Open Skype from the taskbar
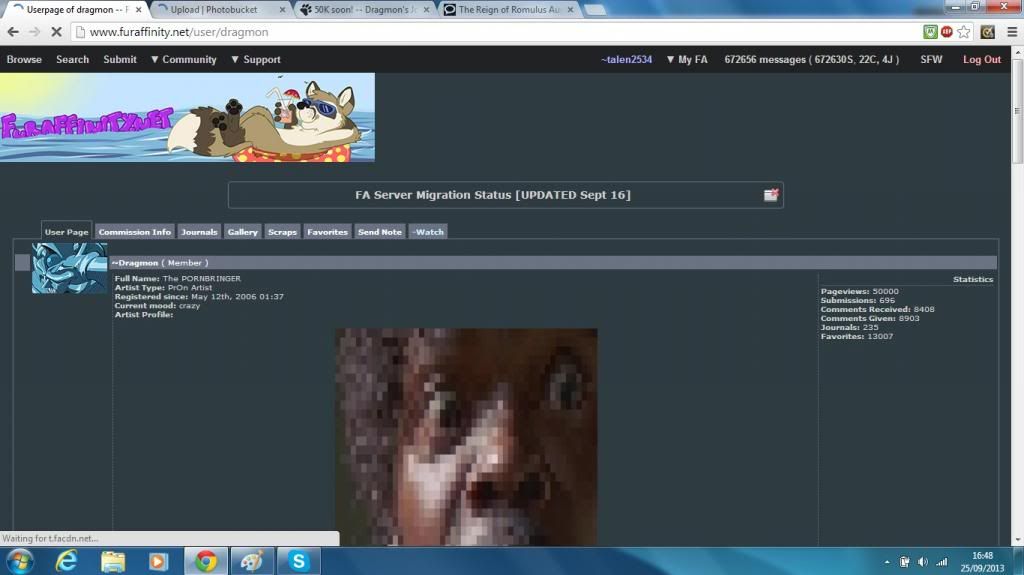 (298, 561)
